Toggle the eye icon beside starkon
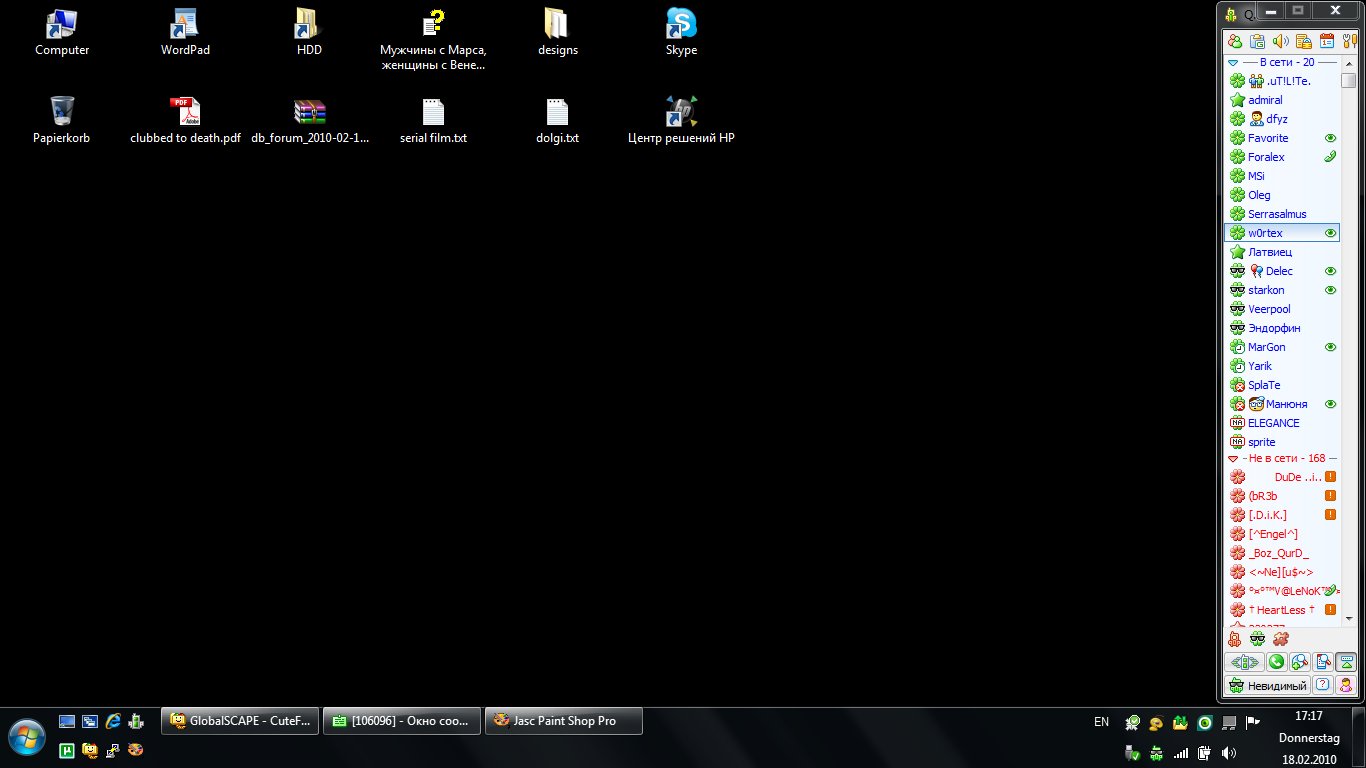The image size is (1366, 768). (x=1330, y=290)
